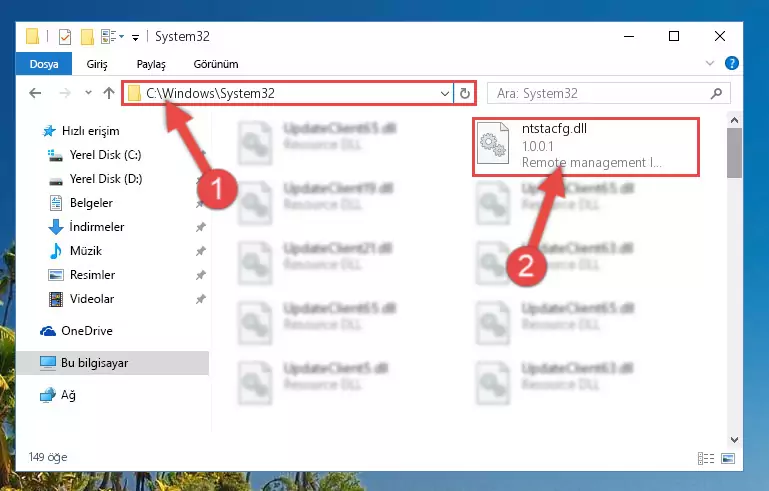
Task: Click the Bu bilgisayar monitor icon
Action: [48, 363]
